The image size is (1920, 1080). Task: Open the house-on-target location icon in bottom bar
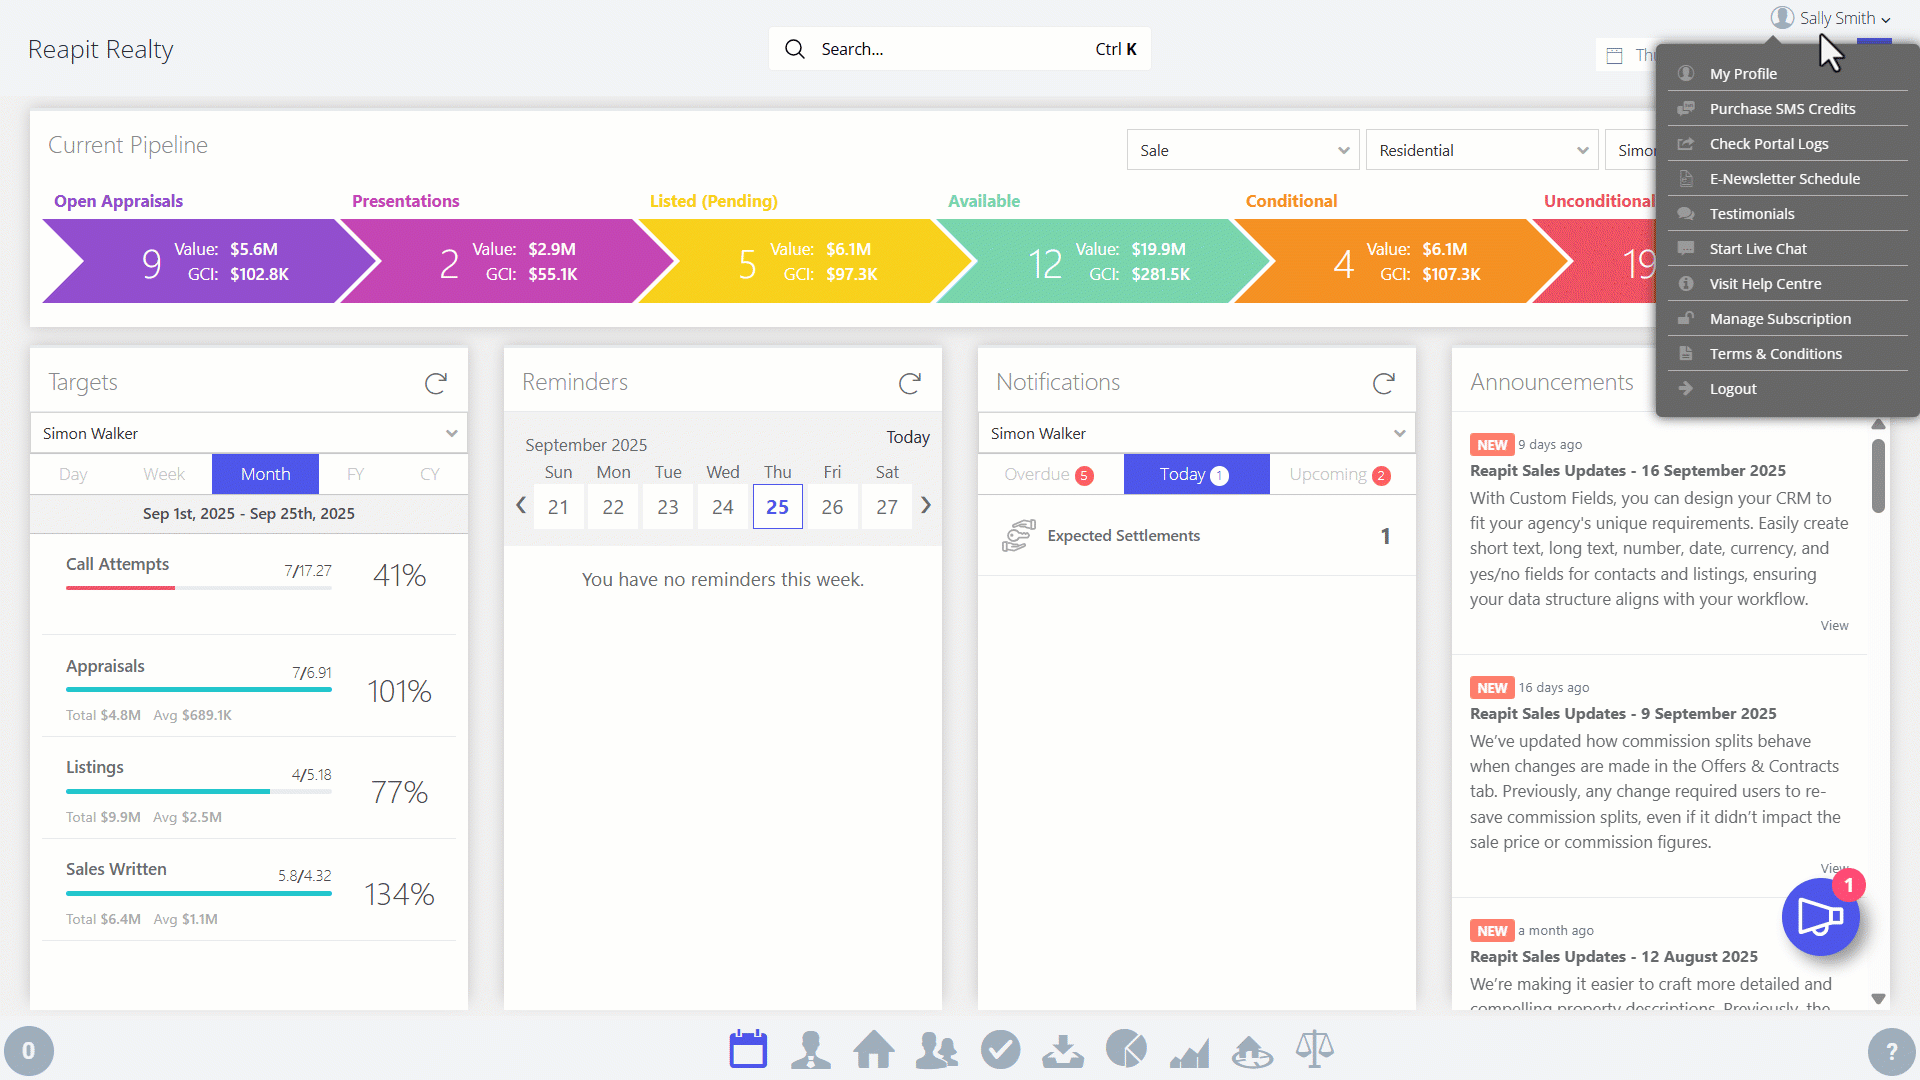tap(1253, 1051)
